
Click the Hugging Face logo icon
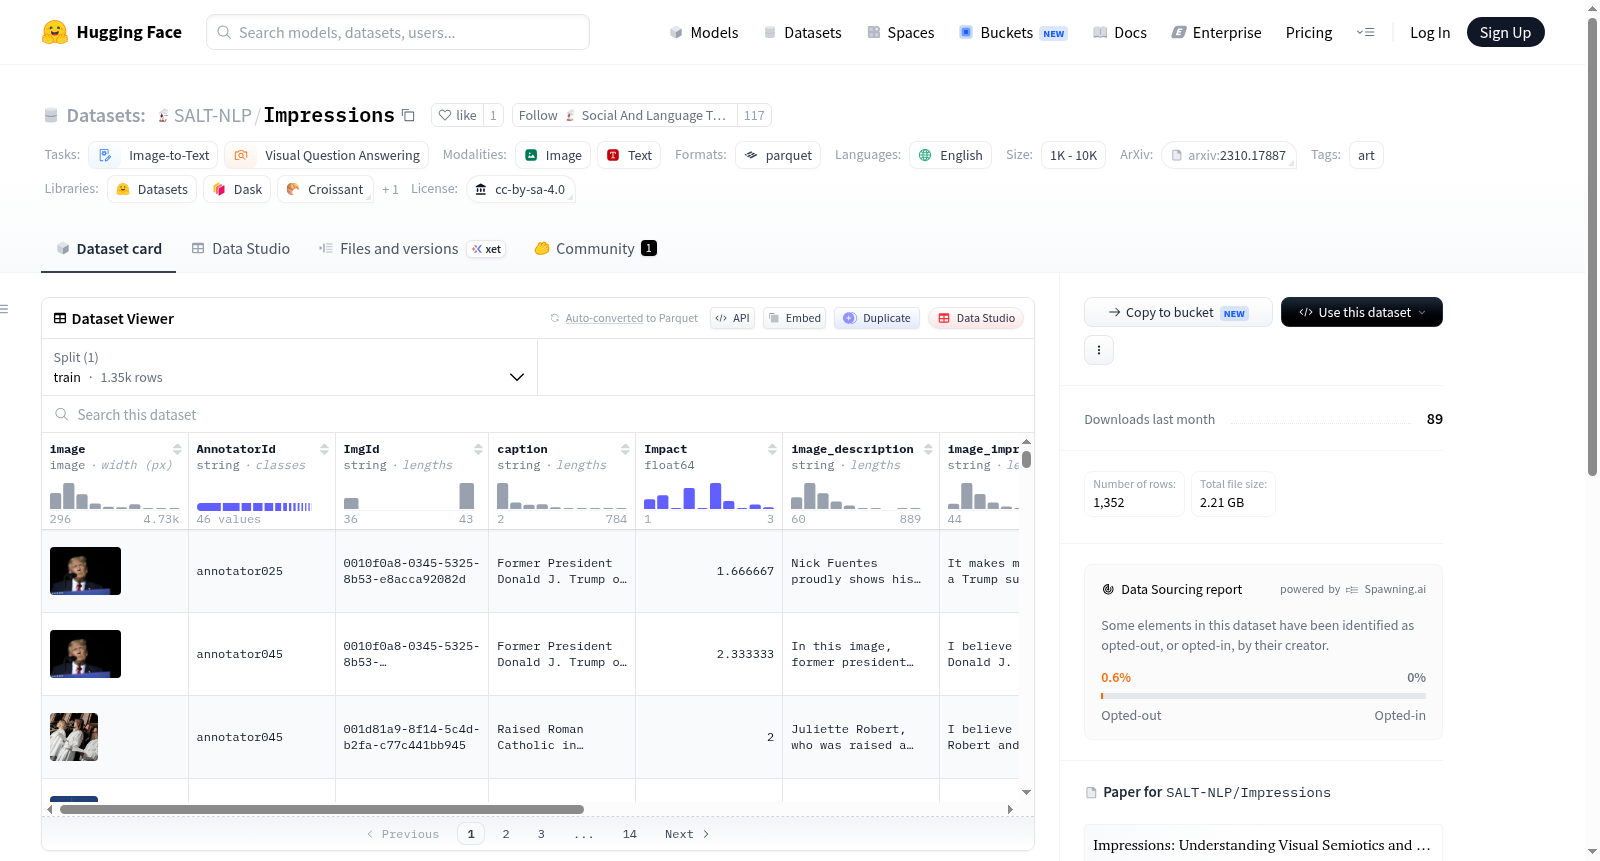coord(55,32)
